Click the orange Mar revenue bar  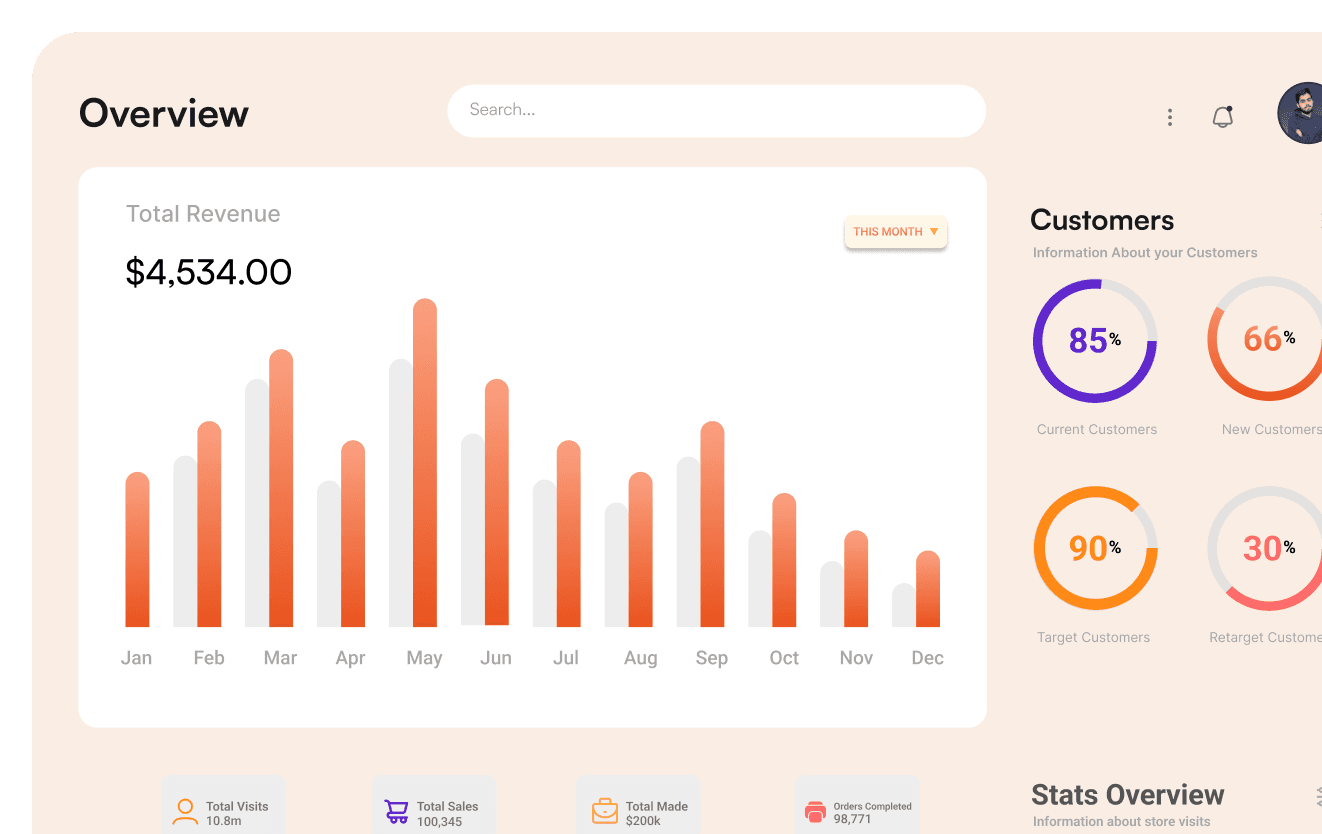tap(281, 488)
